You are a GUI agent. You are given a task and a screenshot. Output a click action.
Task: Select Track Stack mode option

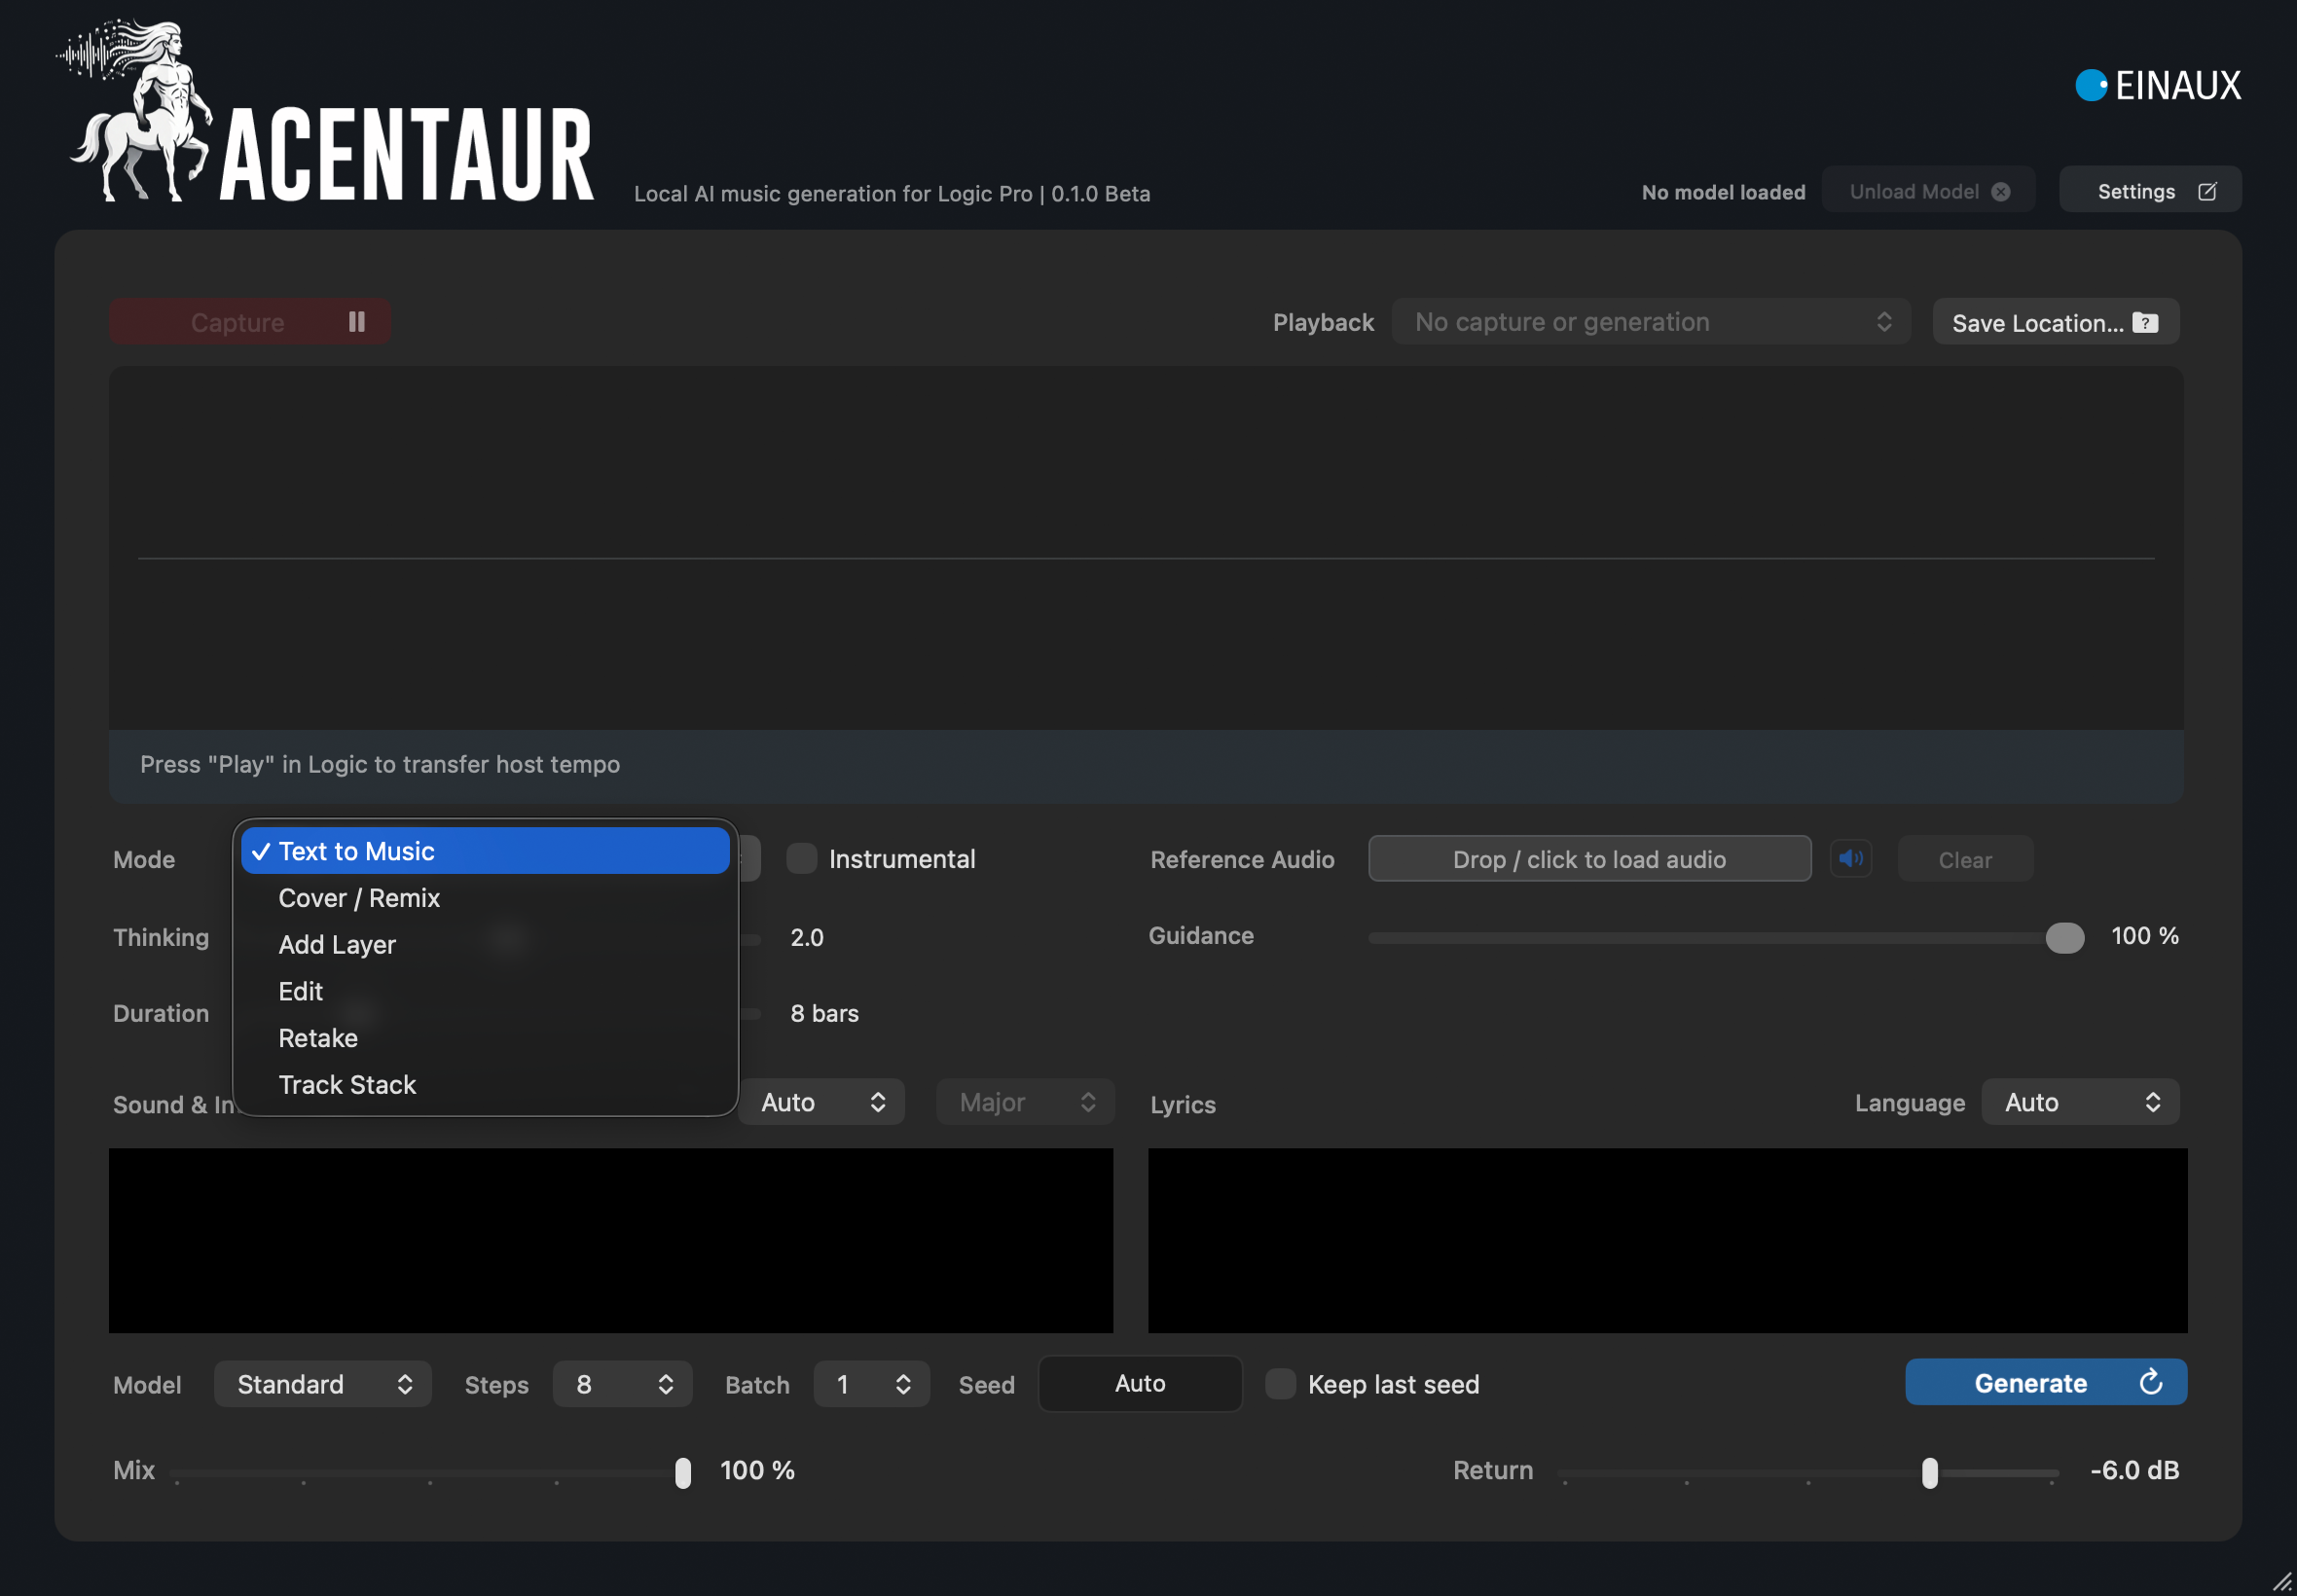(485, 1084)
